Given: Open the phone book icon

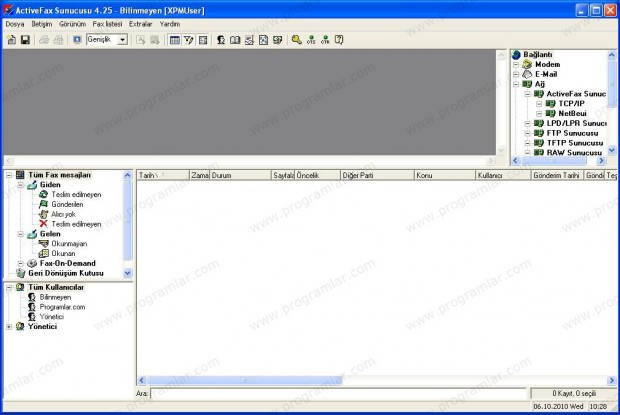Looking at the screenshot, I should (235, 40).
